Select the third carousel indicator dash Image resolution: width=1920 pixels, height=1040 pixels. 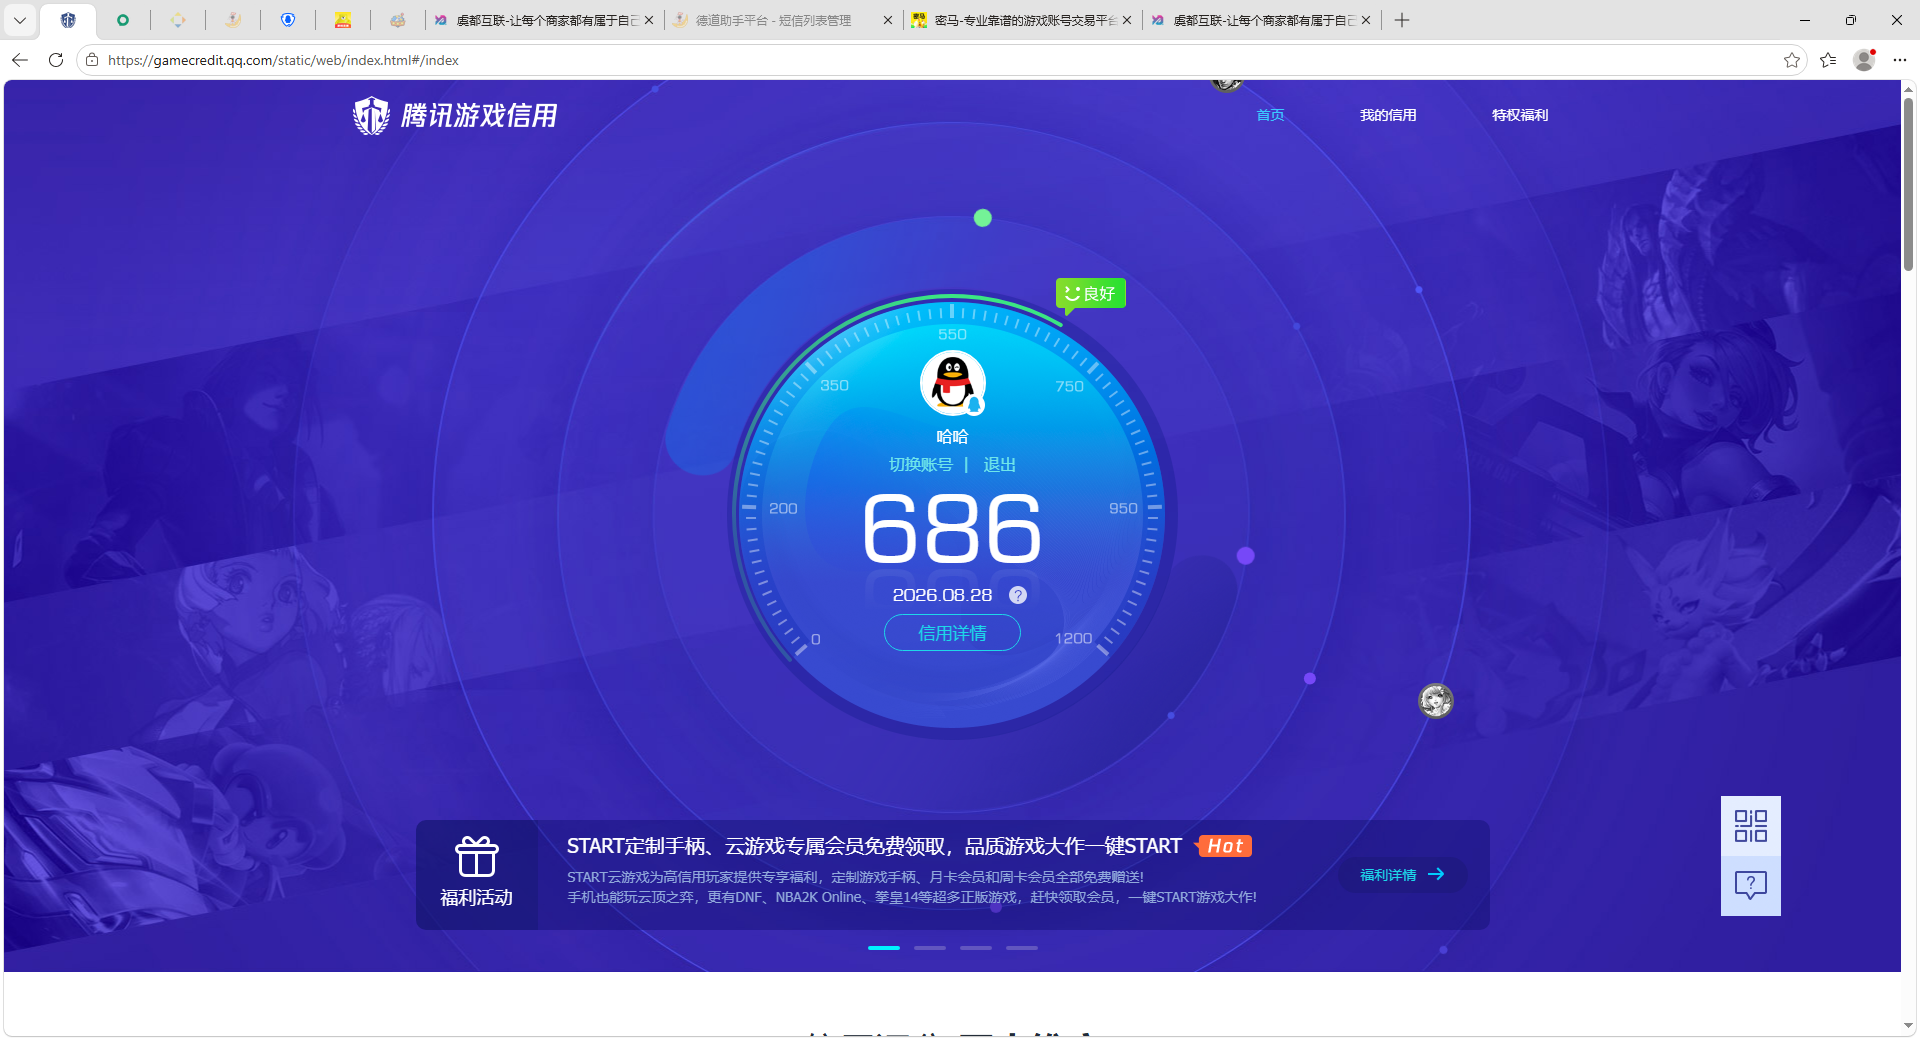coord(976,947)
